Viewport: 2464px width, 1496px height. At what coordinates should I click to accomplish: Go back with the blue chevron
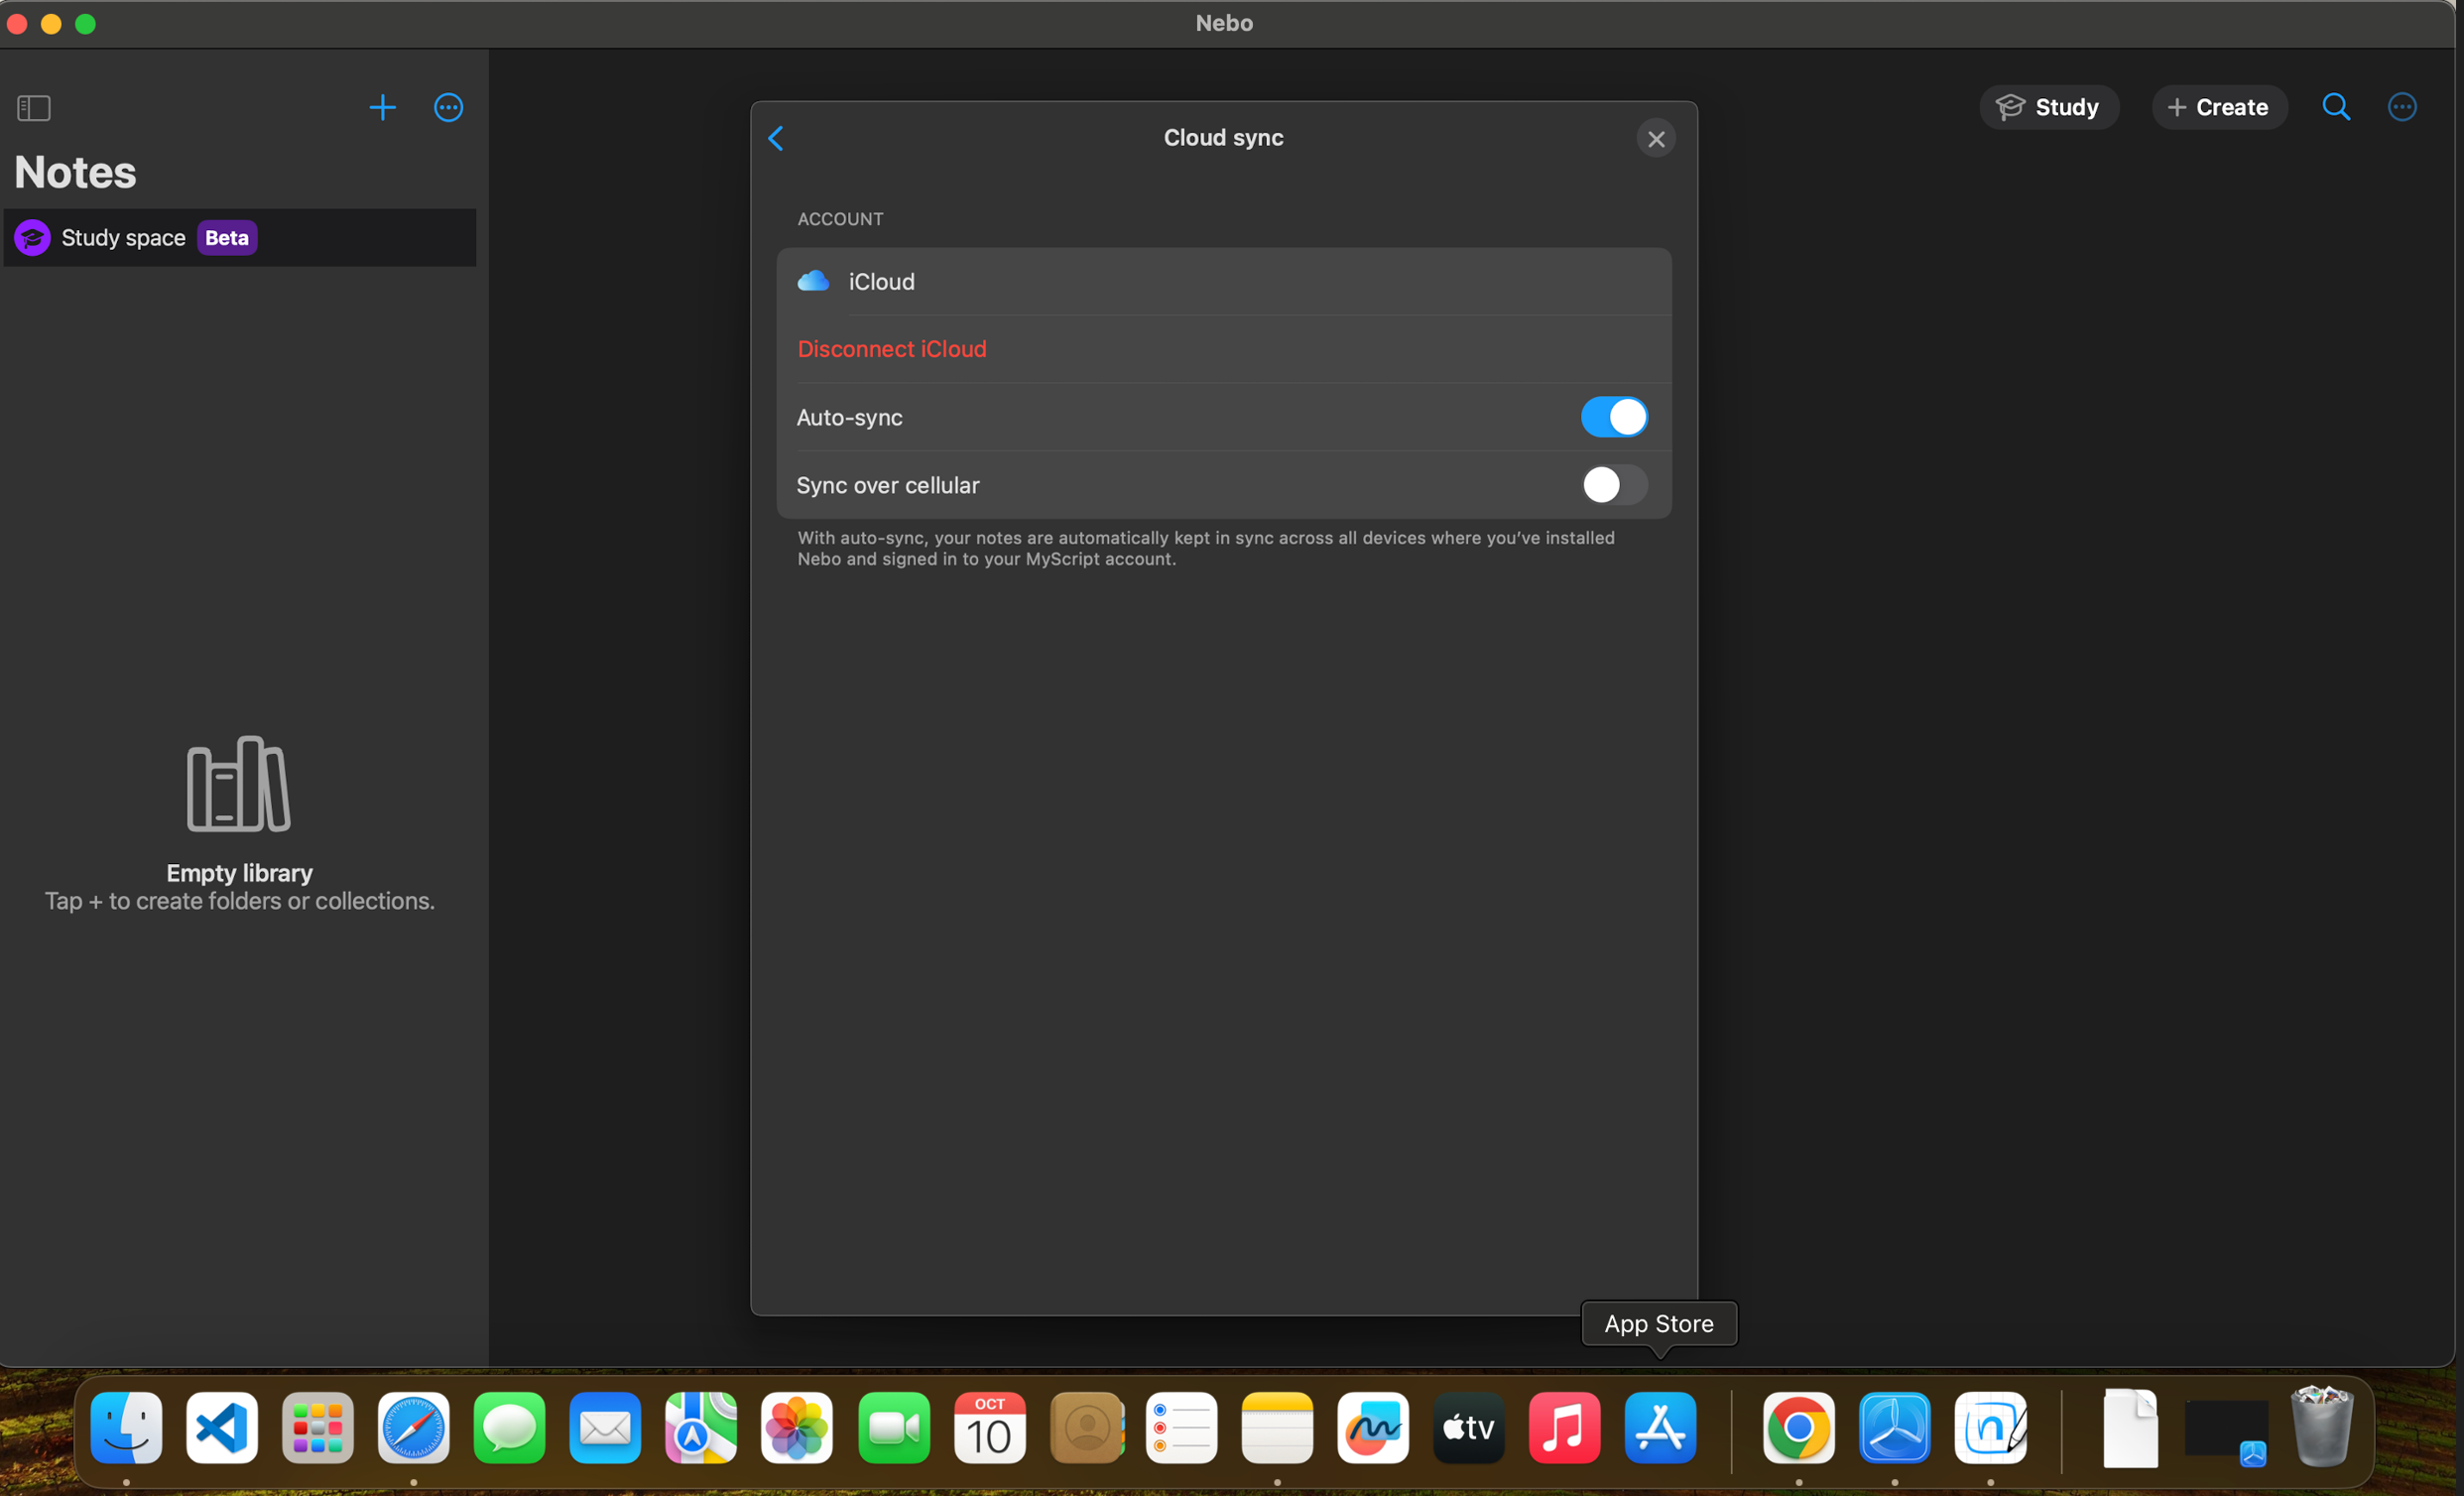776,138
